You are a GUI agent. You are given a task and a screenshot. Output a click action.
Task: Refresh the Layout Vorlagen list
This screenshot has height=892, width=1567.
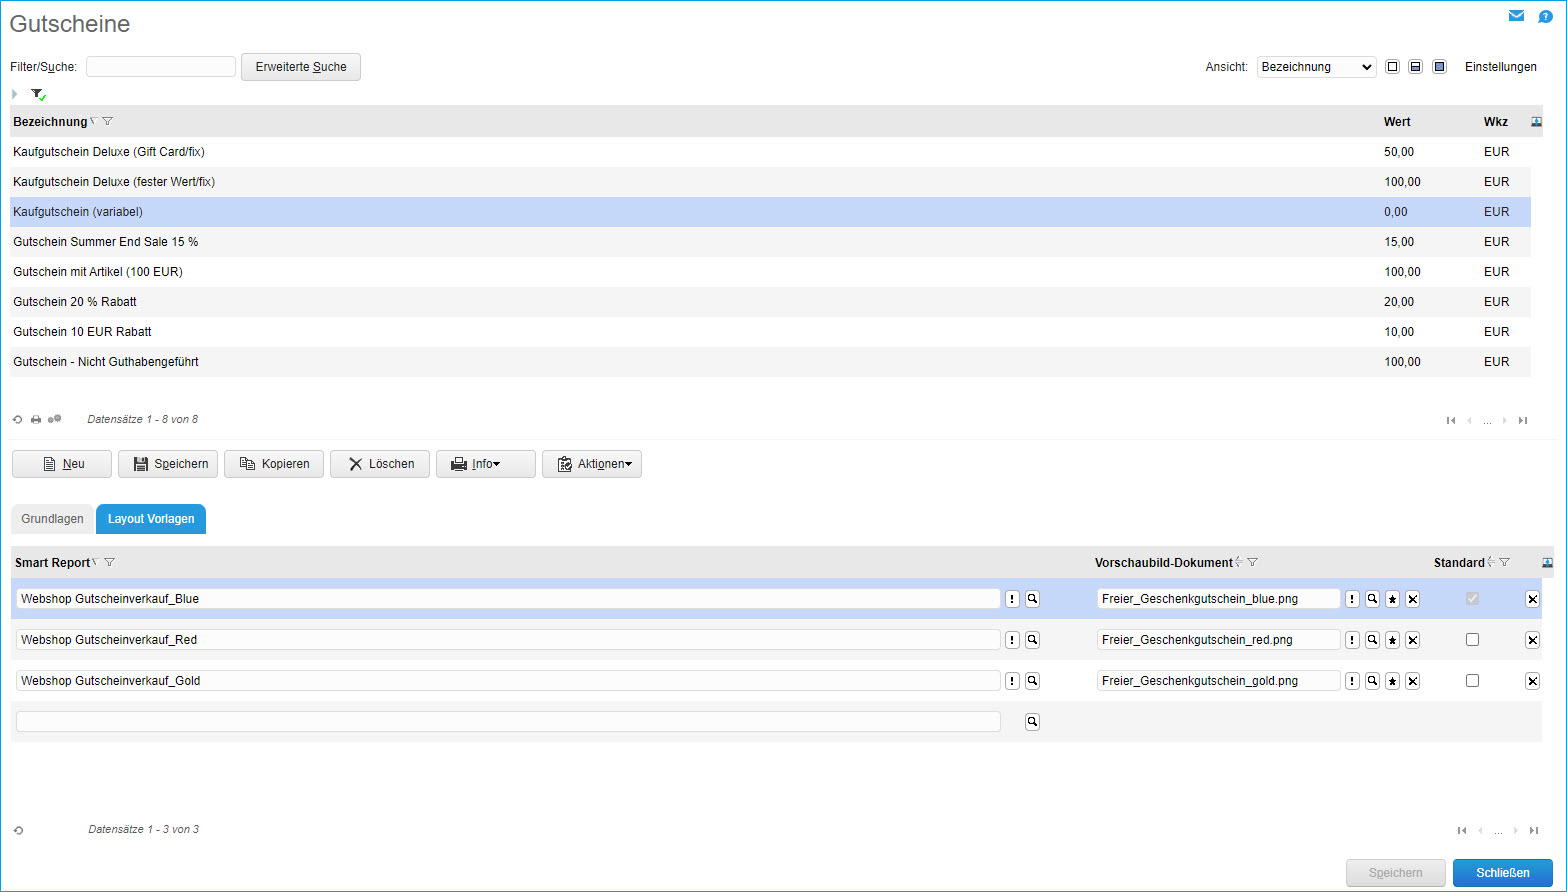(18, 830)
